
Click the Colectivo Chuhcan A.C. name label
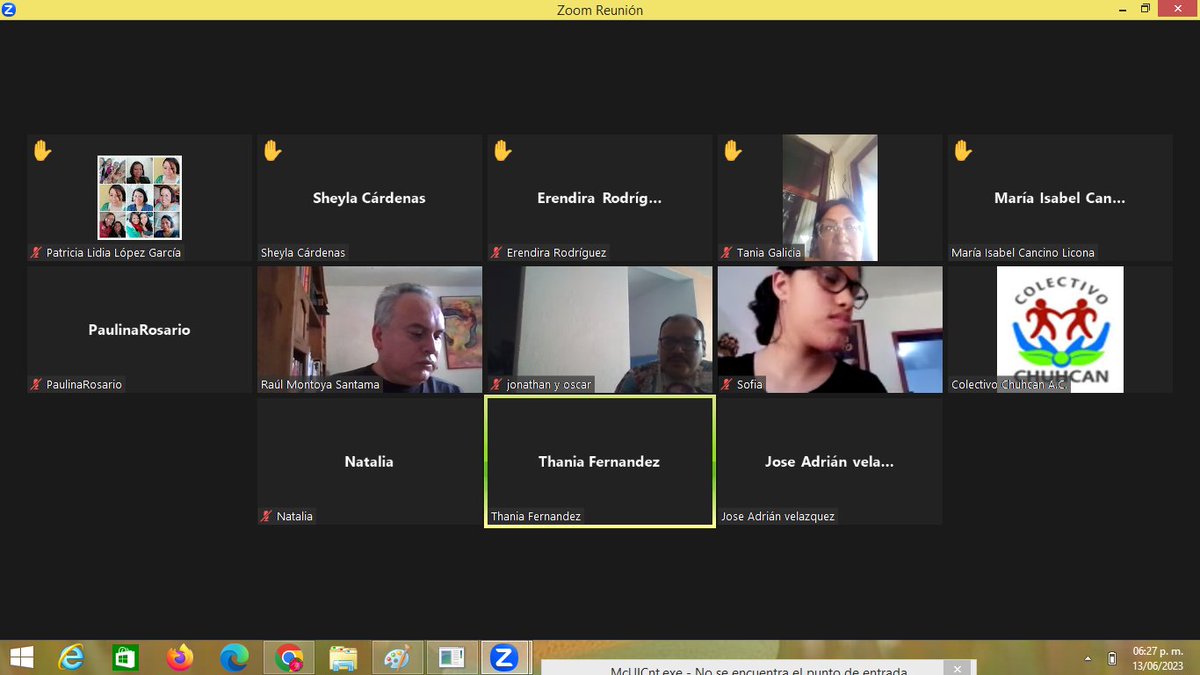click(1010, 384)
